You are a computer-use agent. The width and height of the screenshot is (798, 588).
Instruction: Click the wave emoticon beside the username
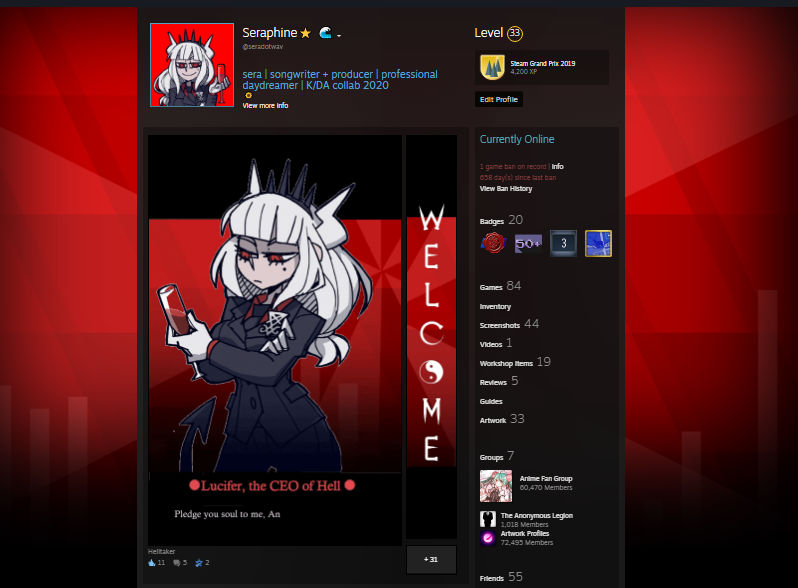[x=325, y=33]
